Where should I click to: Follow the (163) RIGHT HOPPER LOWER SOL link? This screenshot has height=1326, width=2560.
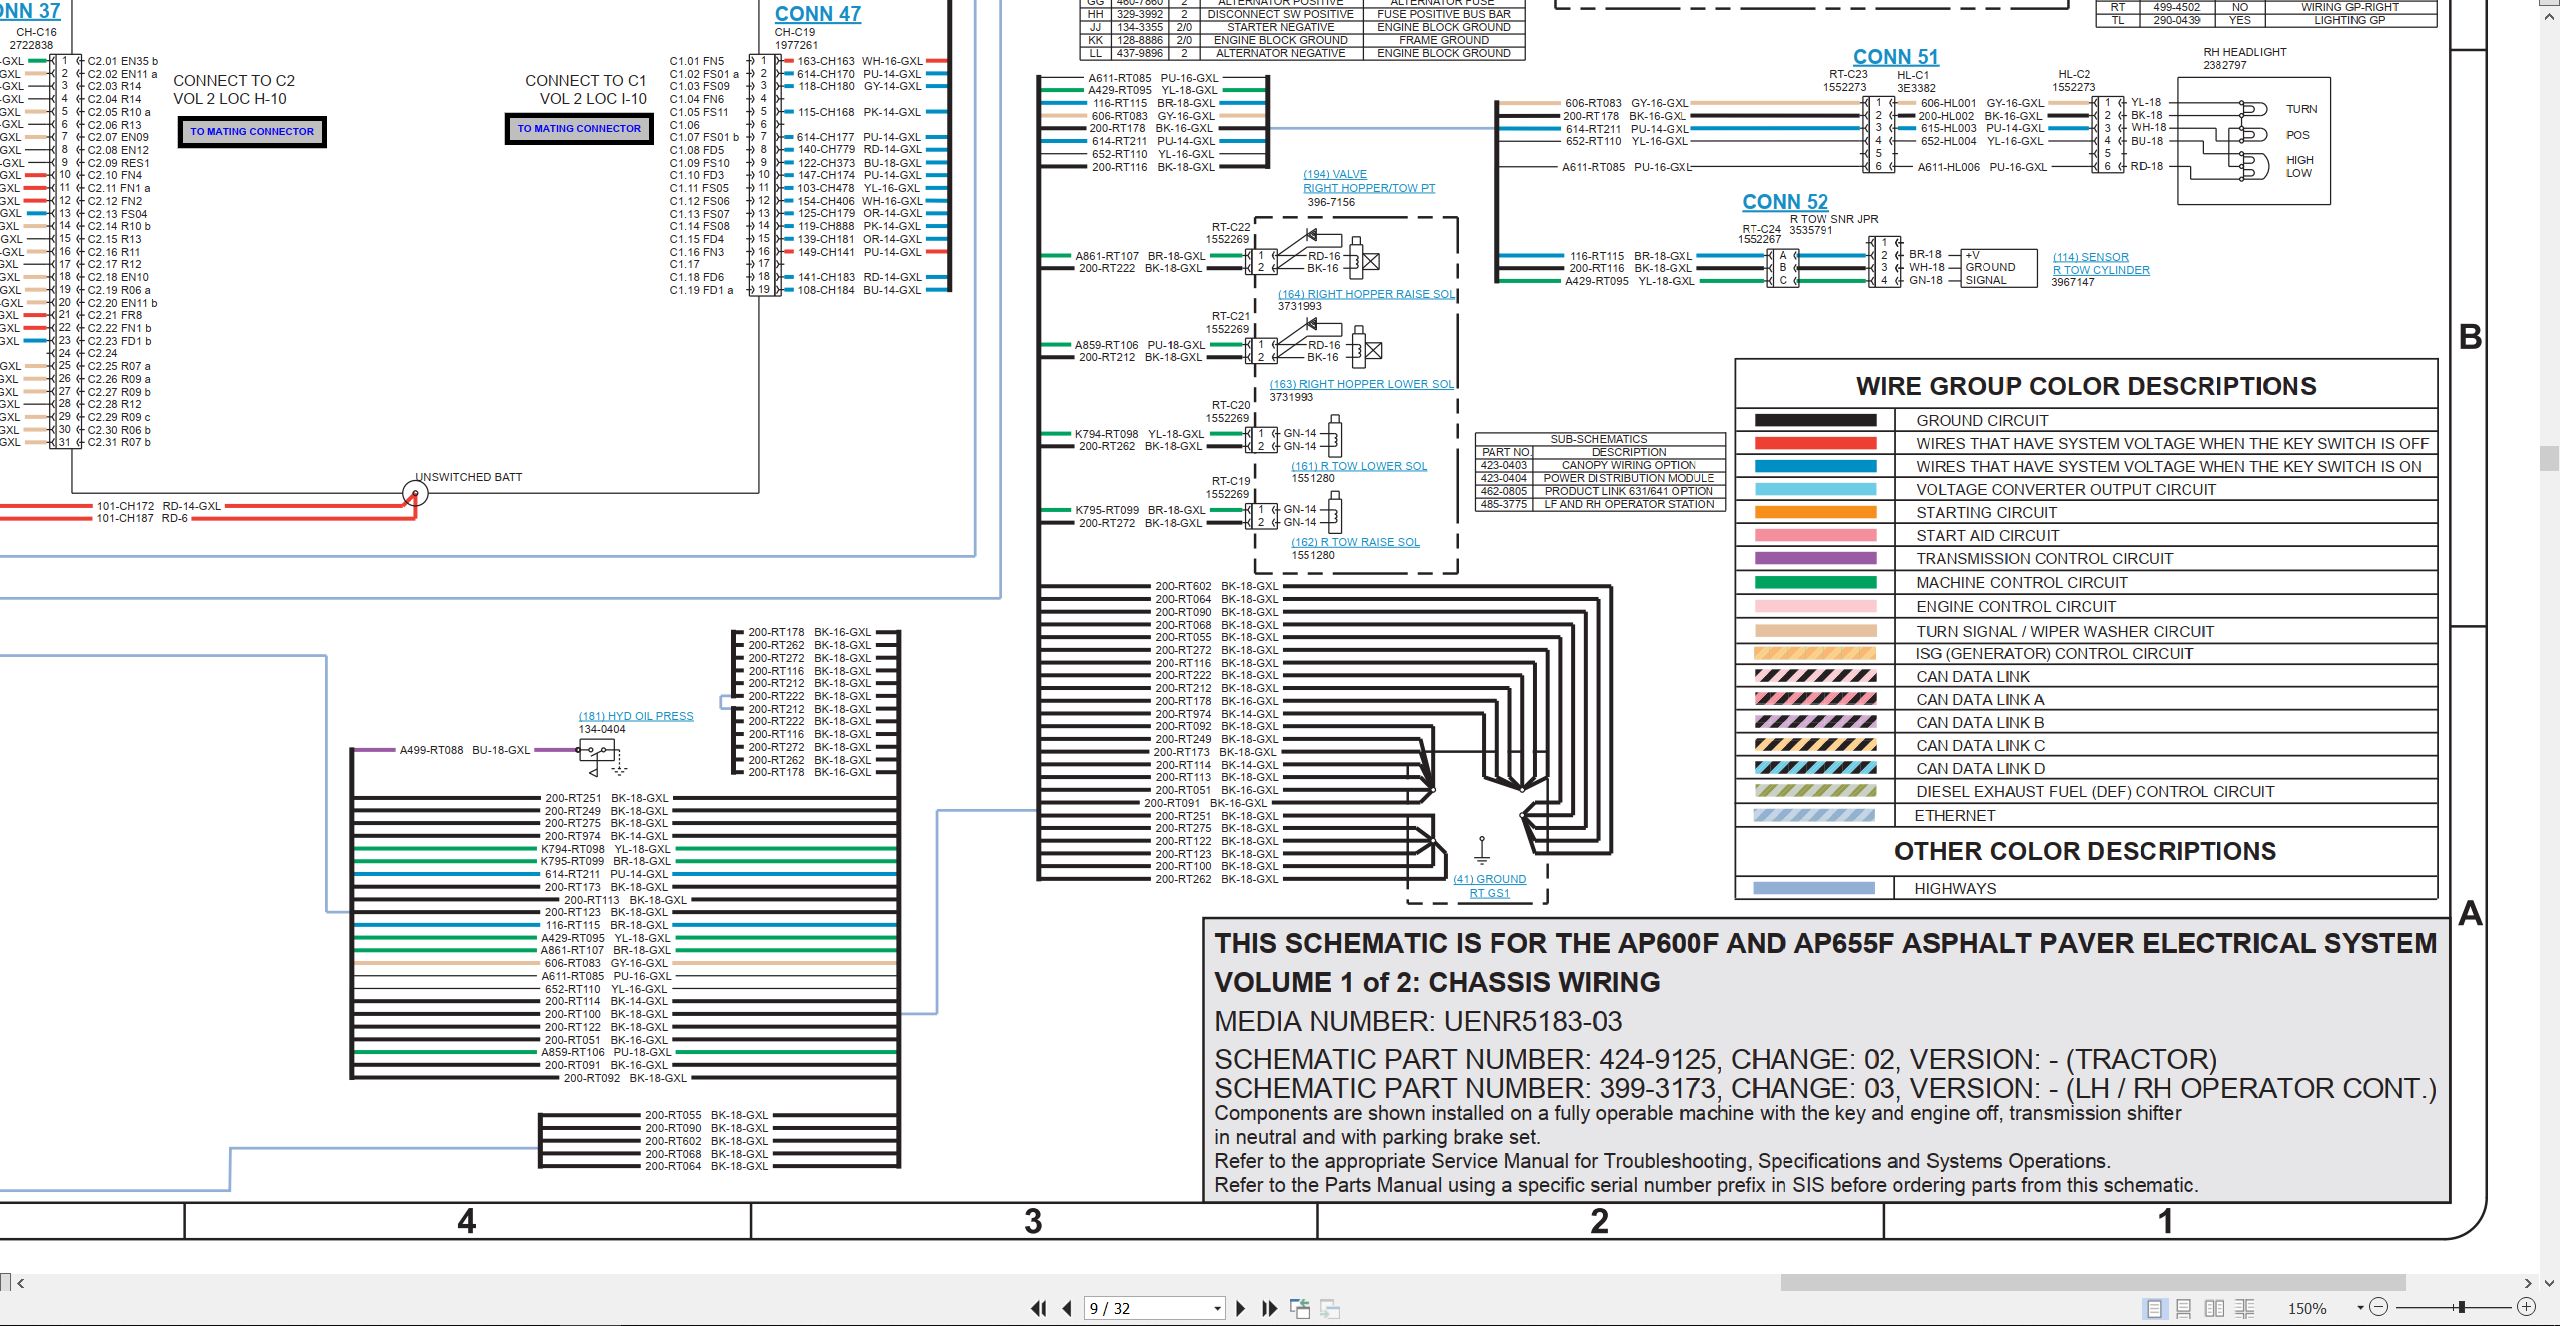click(x=1361, y=384)
